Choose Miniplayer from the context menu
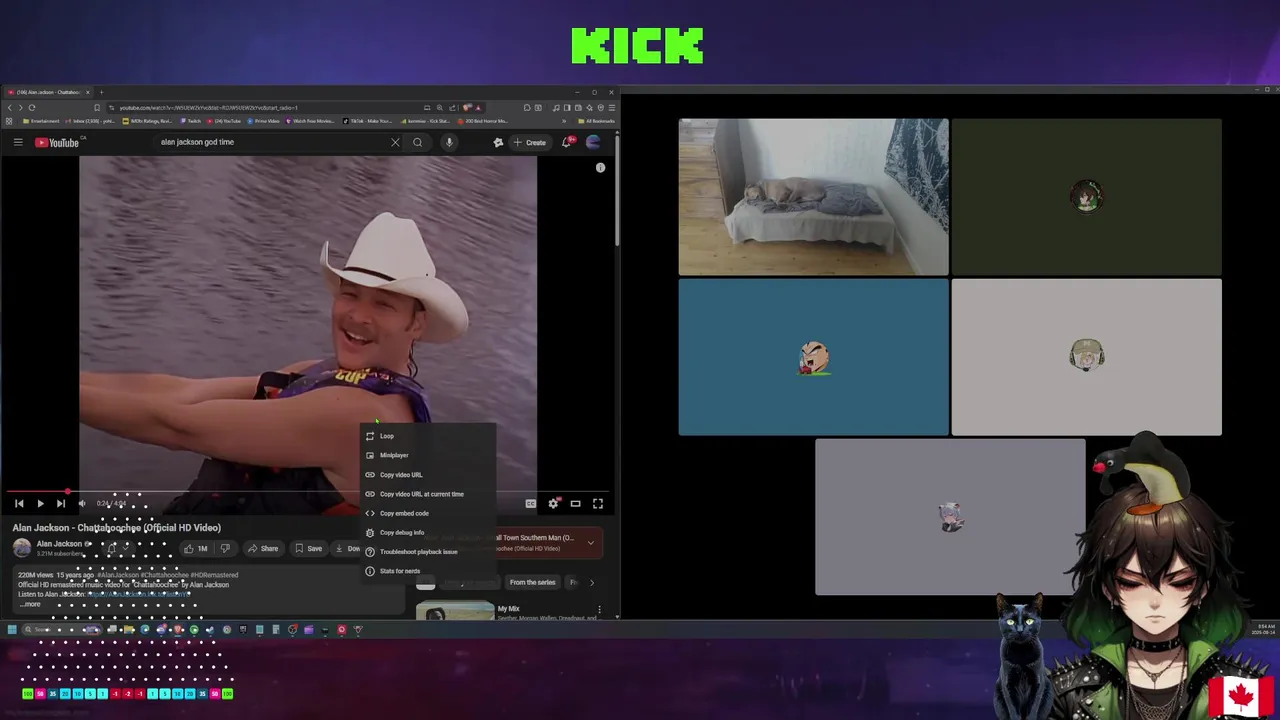 (x=428, y=455)
